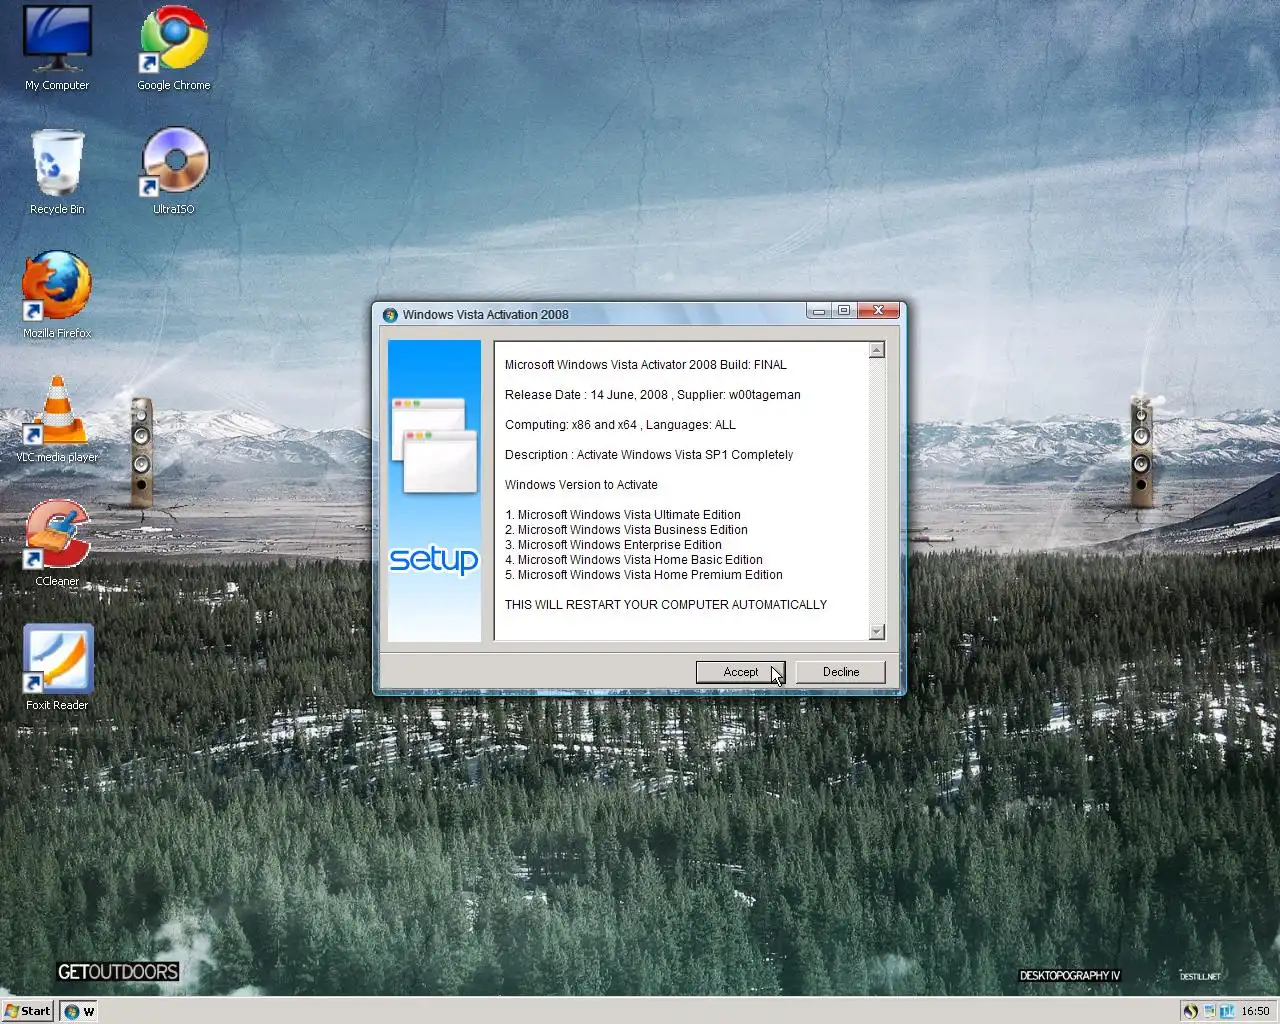Click the 'Windows Version to Activate' line
This screenshot has height=1024, width=1280.
(581, 485)
